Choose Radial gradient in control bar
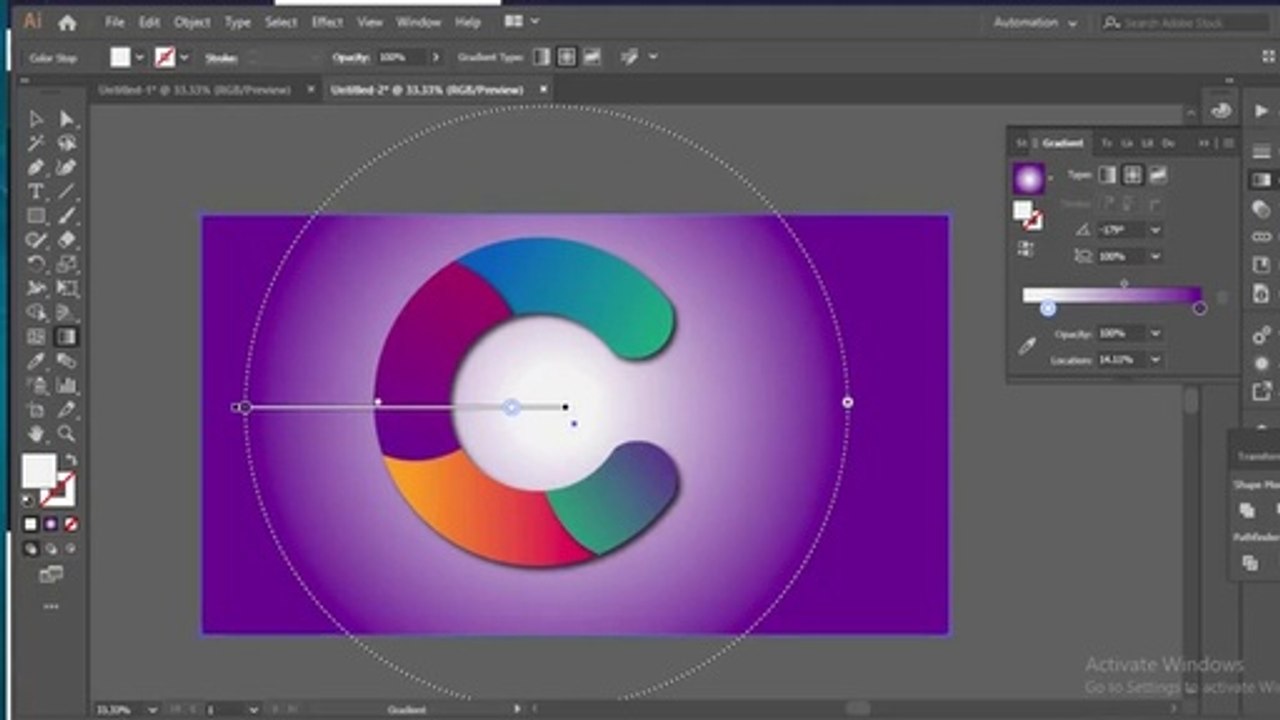Image resolution: width=1280 pixels, height=720 pixels. 567,57
